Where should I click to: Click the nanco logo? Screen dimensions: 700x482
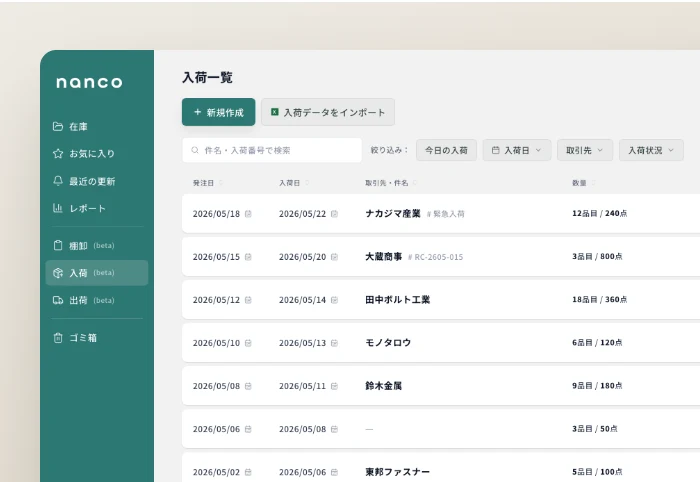coord(89,82)
